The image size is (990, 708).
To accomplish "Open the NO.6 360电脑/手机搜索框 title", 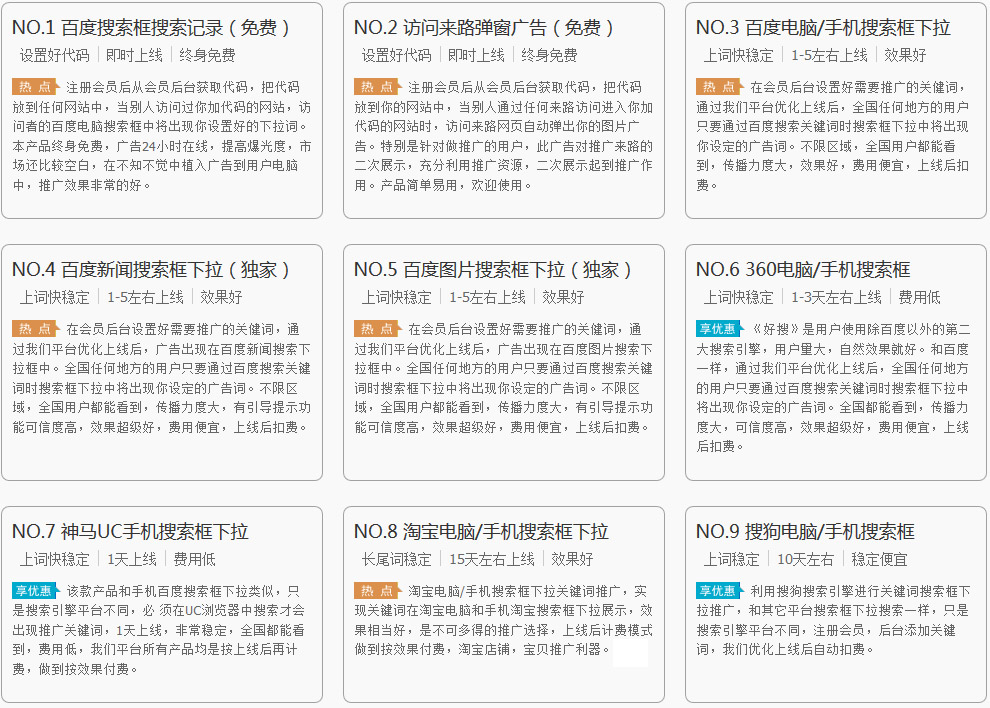I will pos(803,270).
